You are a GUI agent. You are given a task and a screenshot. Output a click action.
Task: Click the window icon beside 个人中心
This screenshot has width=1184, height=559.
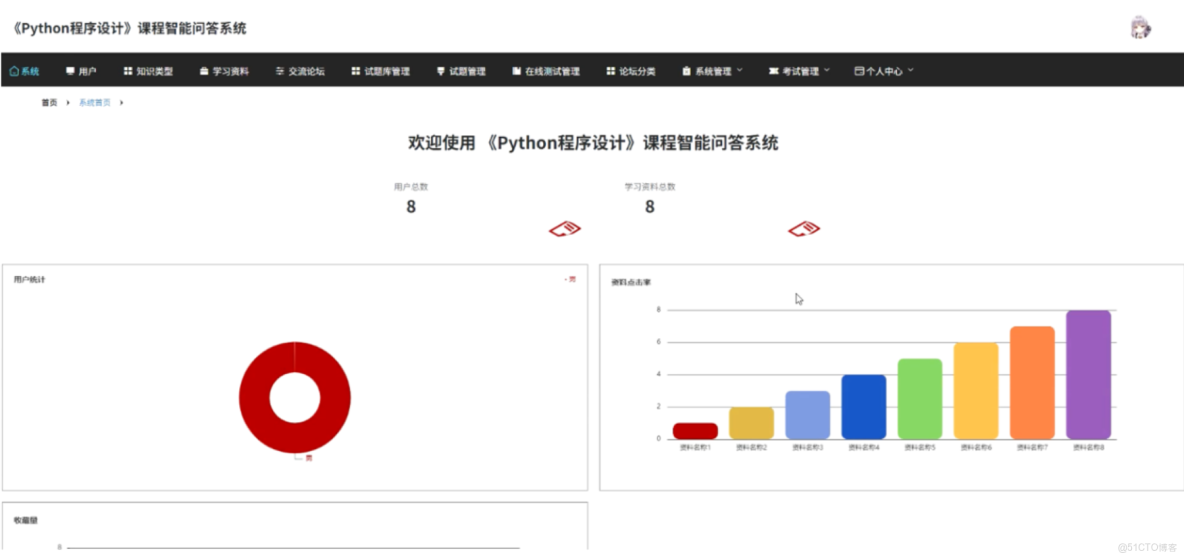pyautogui.click(x=859, y=72)
